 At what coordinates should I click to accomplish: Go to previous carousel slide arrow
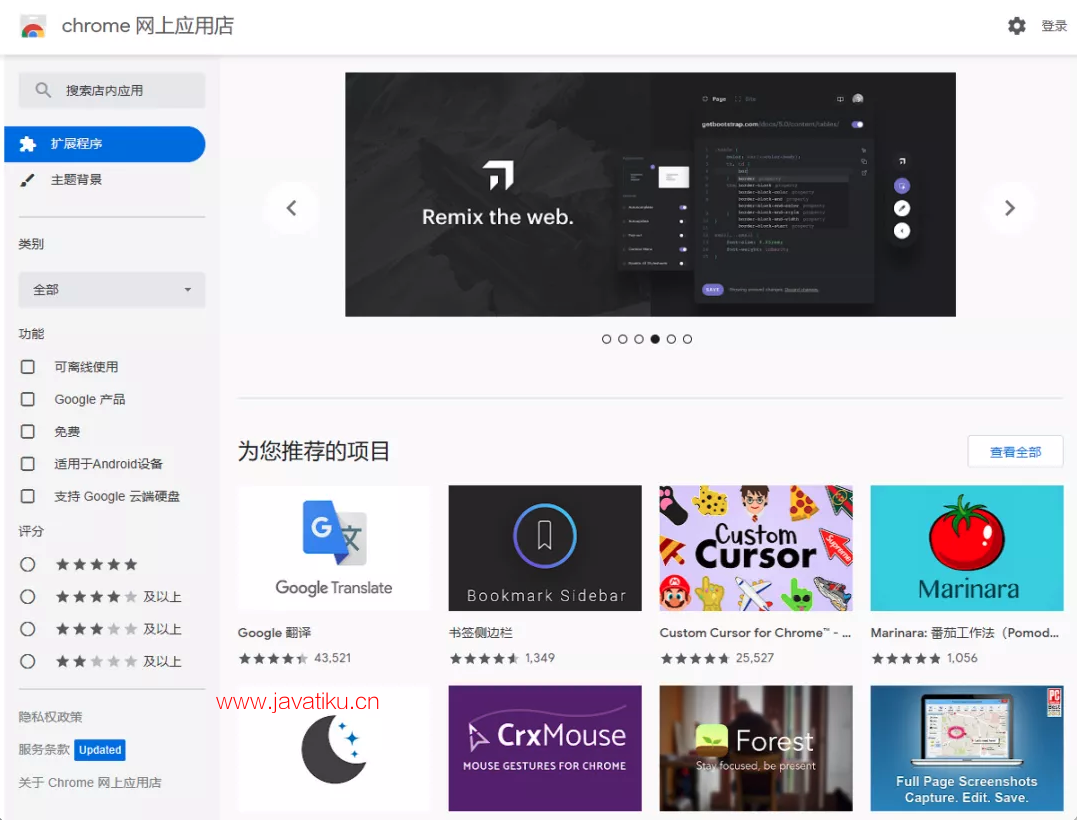coord(292,208)
